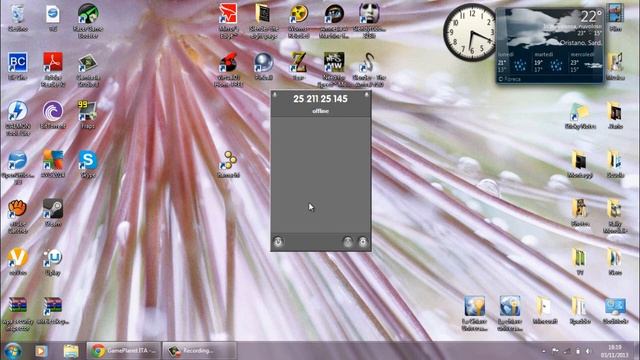
Task: Open Windows Media Player from taskbar
Action: [x=41, y=351]
